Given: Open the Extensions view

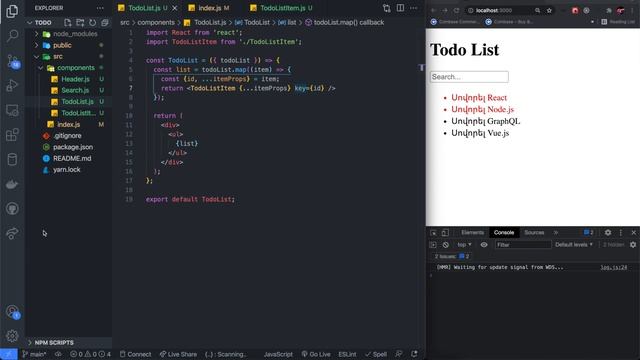Looking at the screenshot, I should 12,135.
